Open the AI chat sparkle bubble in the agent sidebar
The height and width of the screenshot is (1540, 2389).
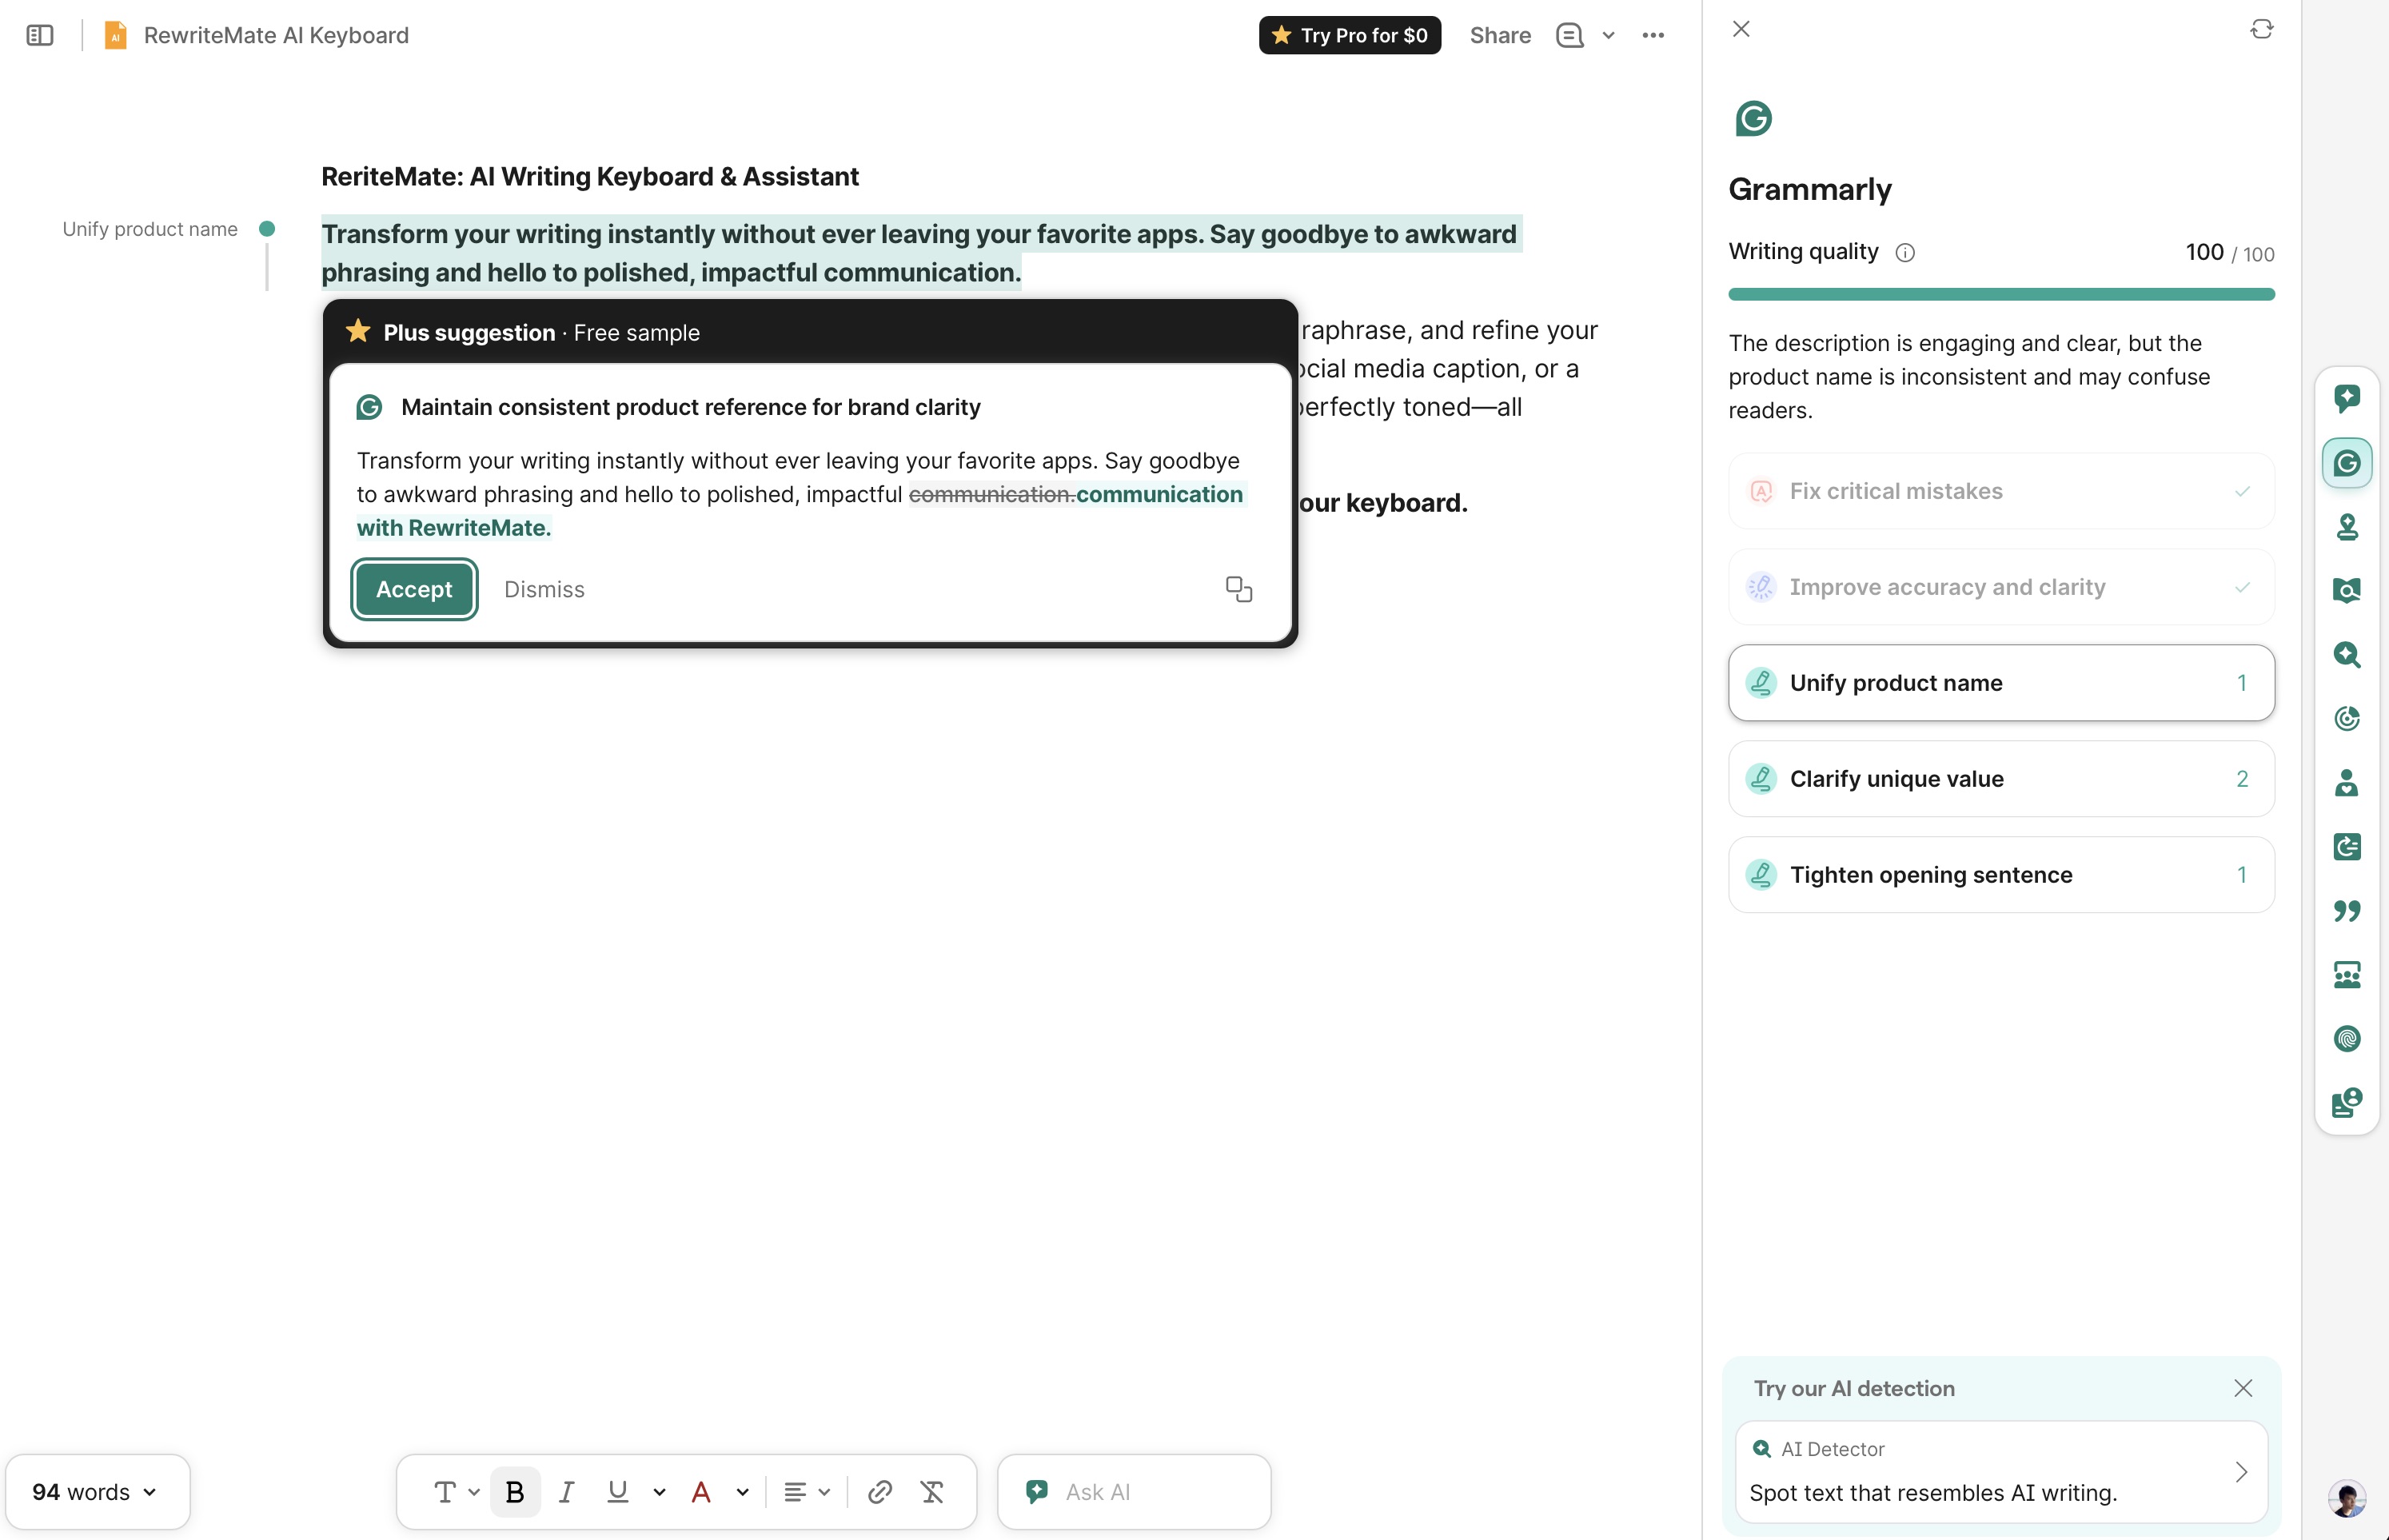[x=2347, y=399]
